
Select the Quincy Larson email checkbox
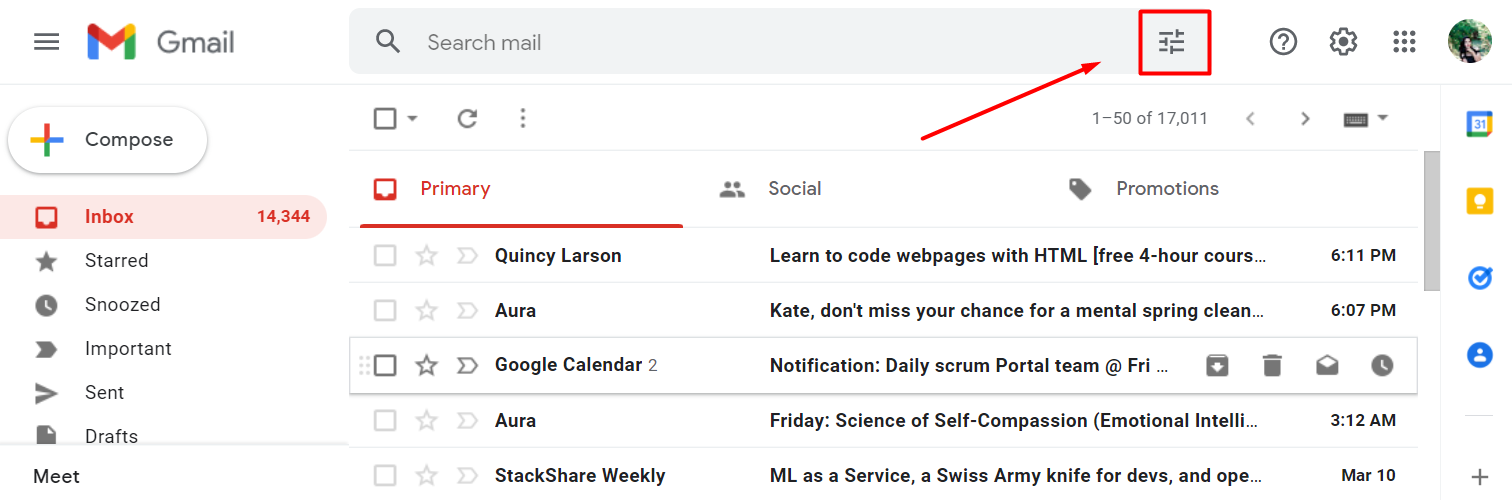coord(385,256)
